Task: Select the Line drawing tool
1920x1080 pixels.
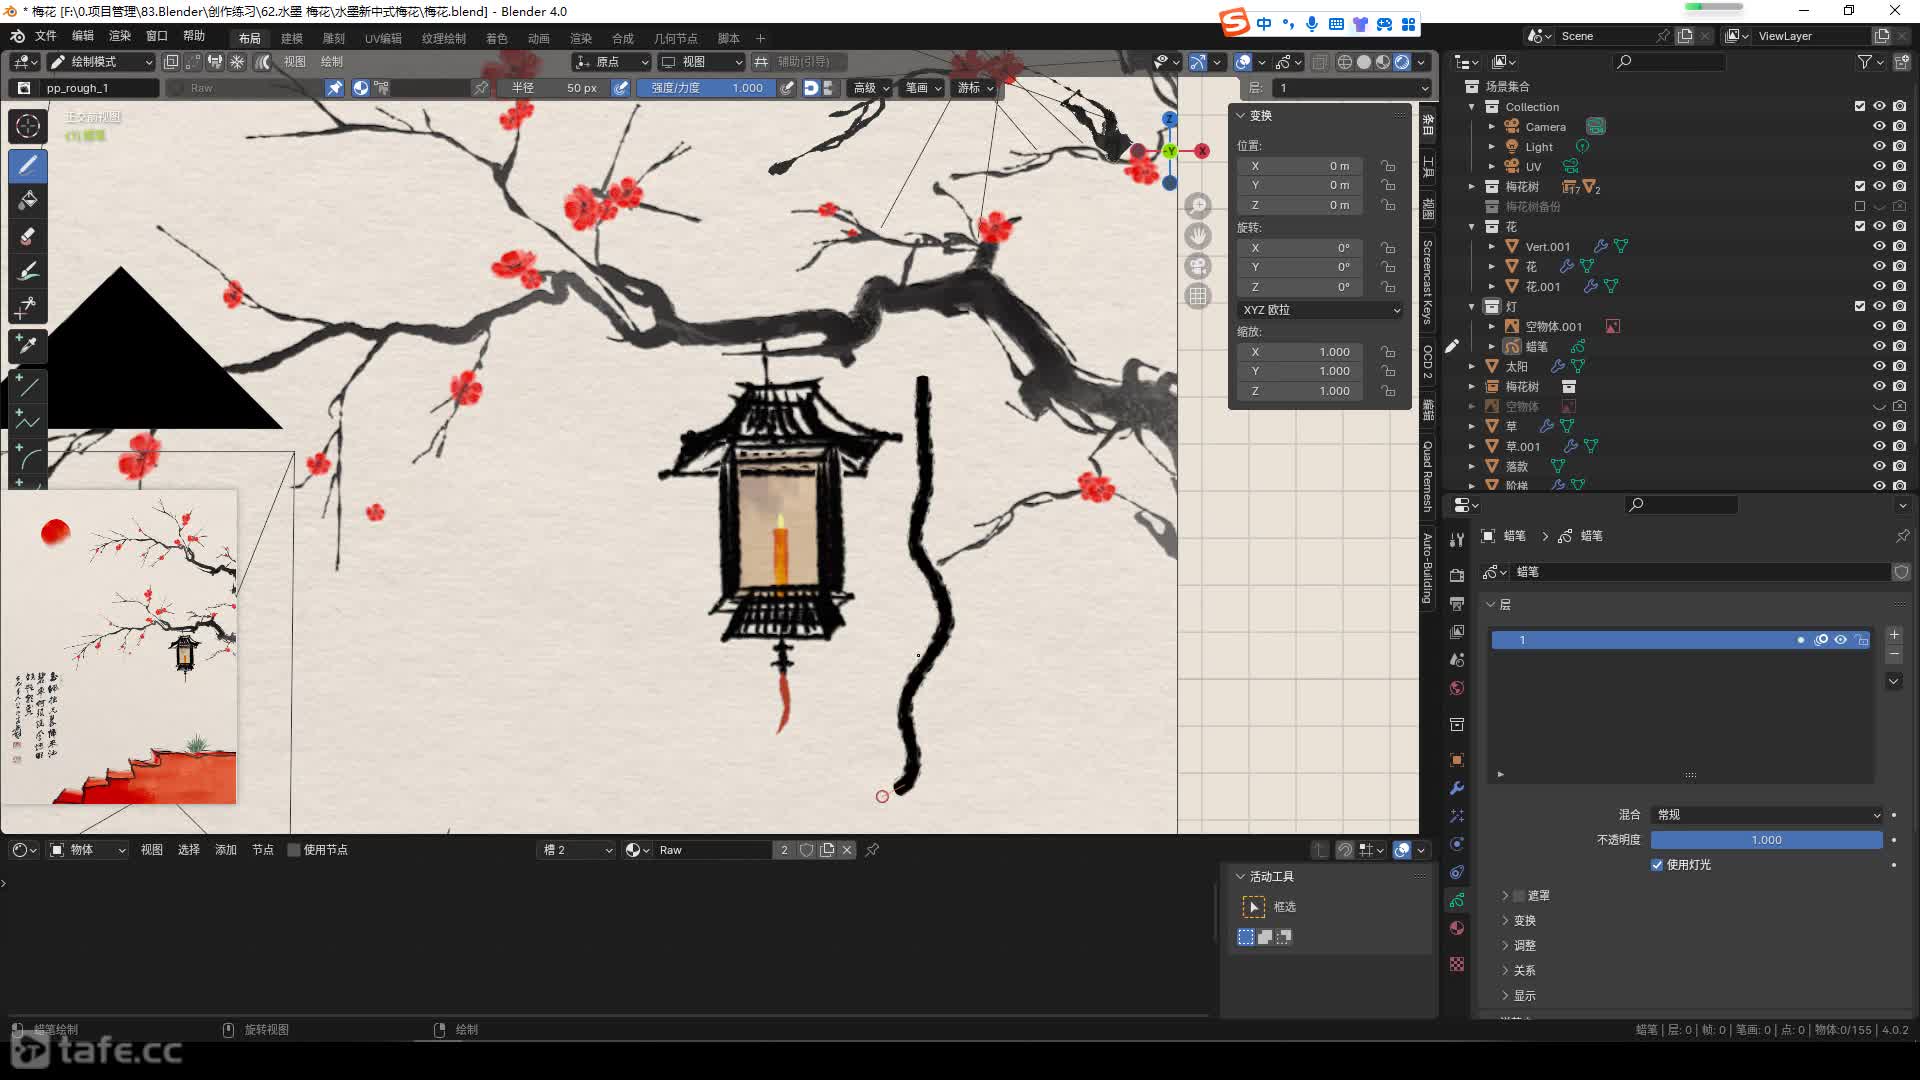Action: tap(28, 385)
